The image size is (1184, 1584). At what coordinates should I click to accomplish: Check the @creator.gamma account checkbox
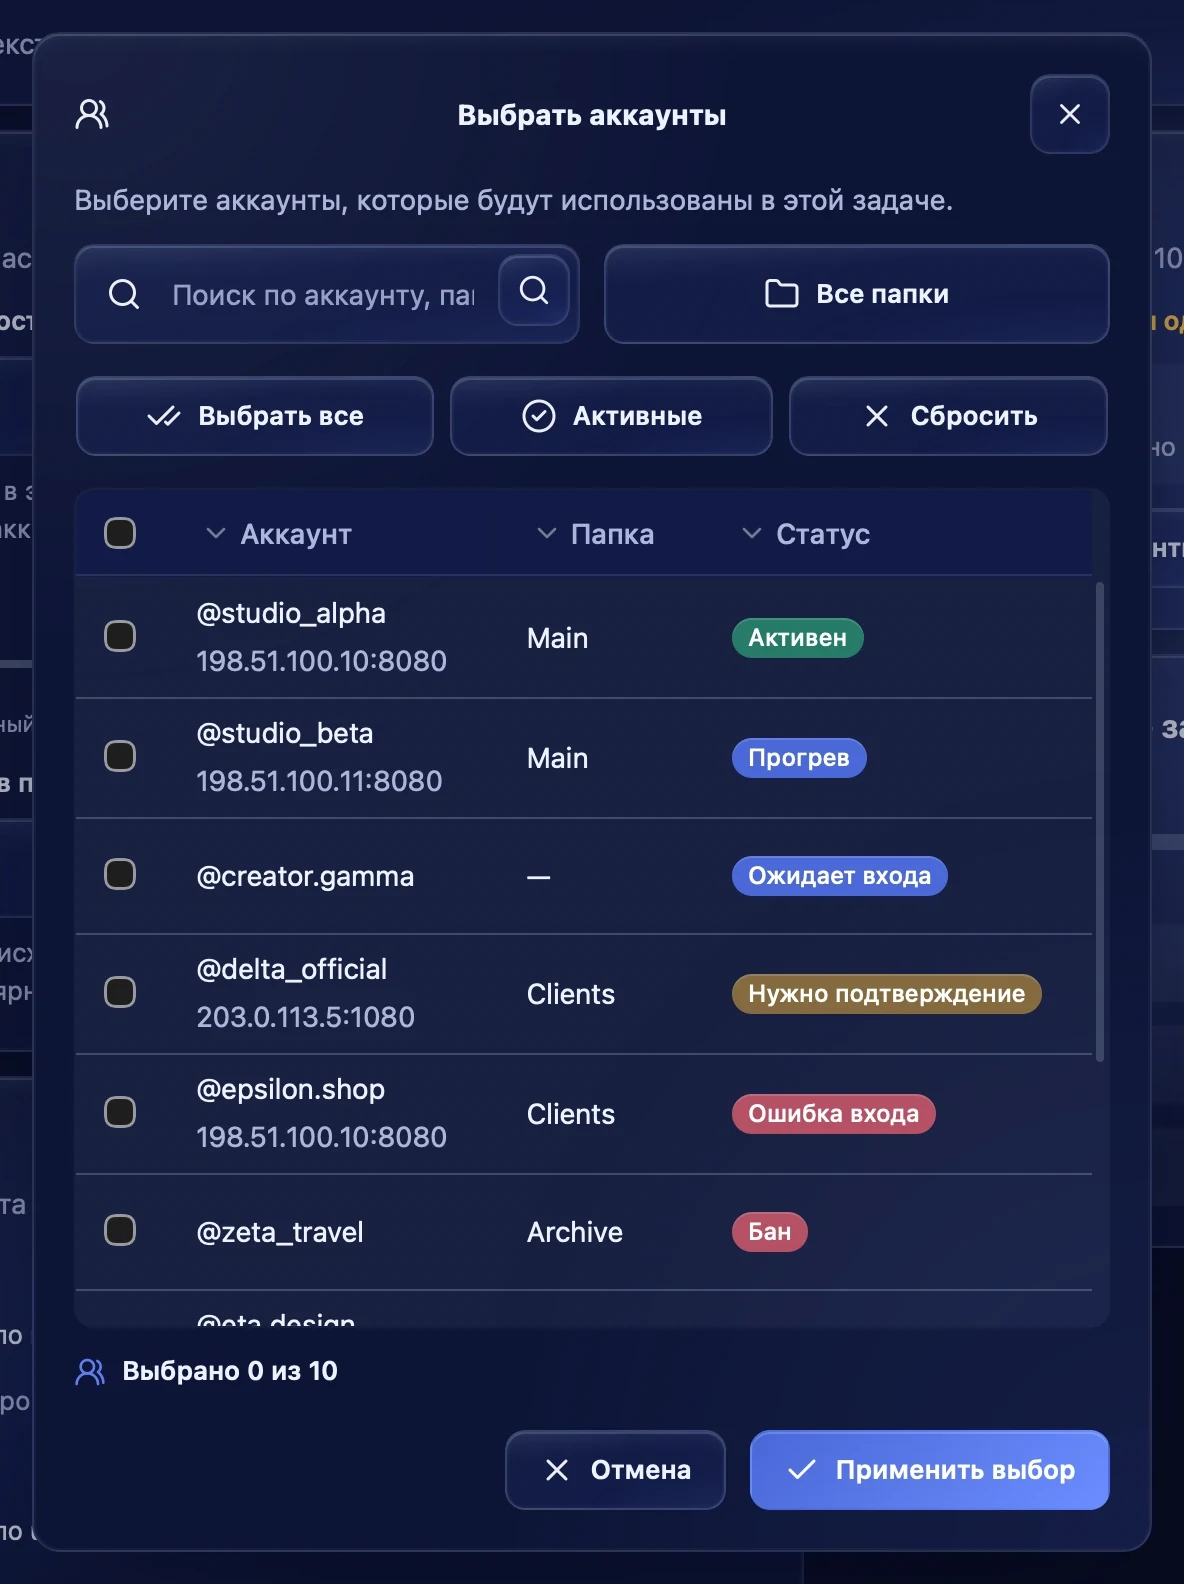click(x=120, y=874)
